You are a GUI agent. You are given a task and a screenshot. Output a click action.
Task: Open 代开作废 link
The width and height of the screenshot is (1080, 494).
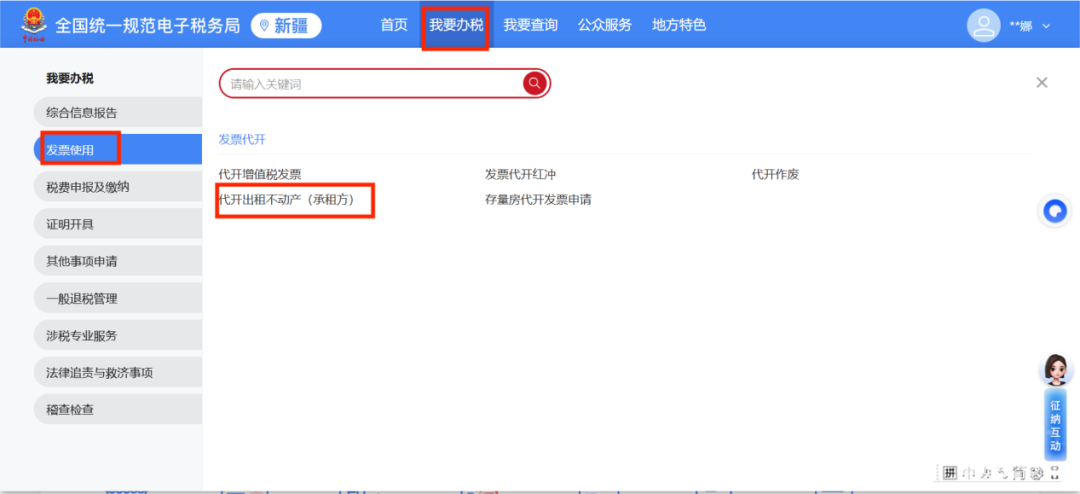(775, 175)
